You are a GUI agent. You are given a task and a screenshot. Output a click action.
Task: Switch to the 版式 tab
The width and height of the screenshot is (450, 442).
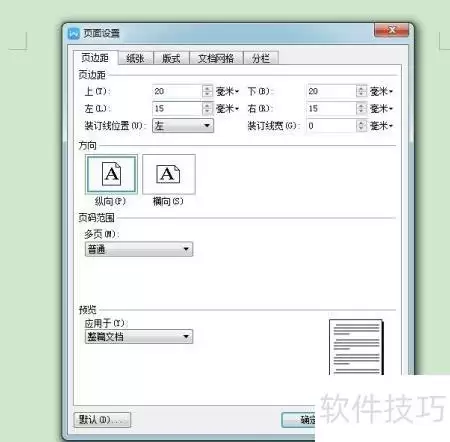[171, 58]
